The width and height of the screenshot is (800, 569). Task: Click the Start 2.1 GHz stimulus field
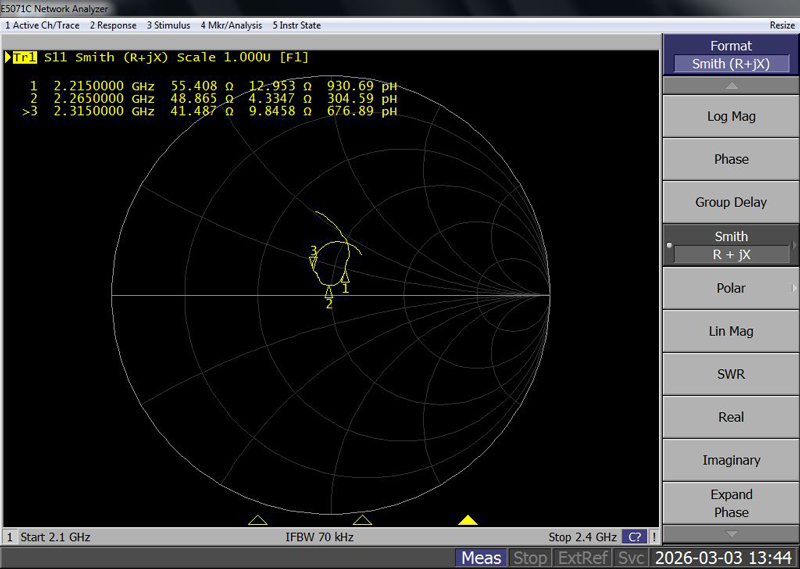pyautogui.click(x=56, y=537)
